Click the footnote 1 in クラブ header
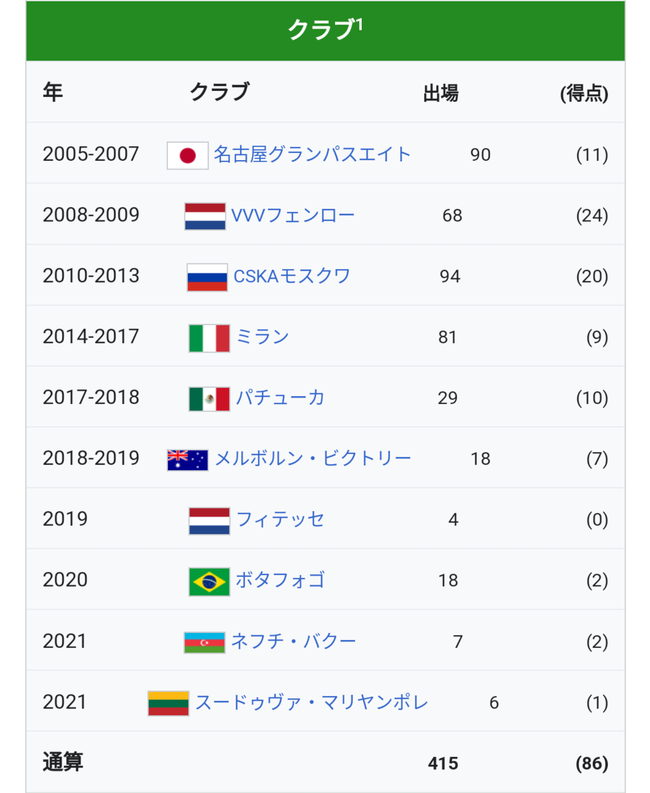 (360, 24)
